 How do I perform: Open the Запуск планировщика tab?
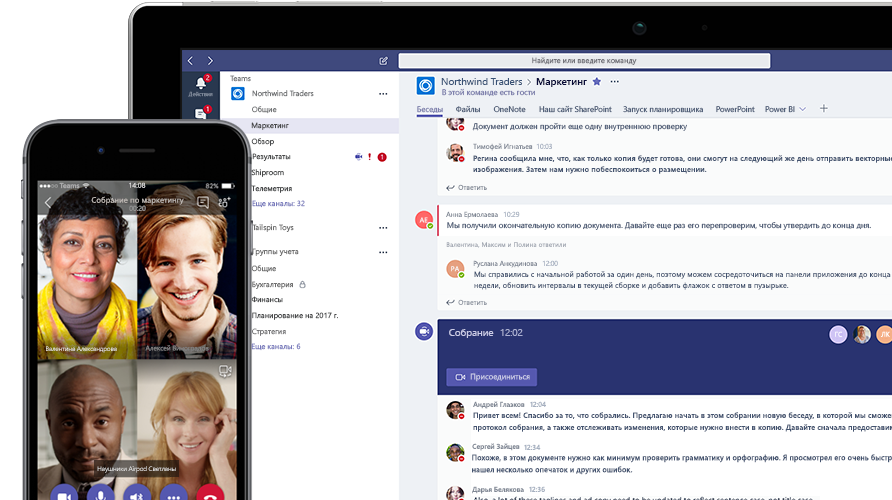click(x=663, y=109)
